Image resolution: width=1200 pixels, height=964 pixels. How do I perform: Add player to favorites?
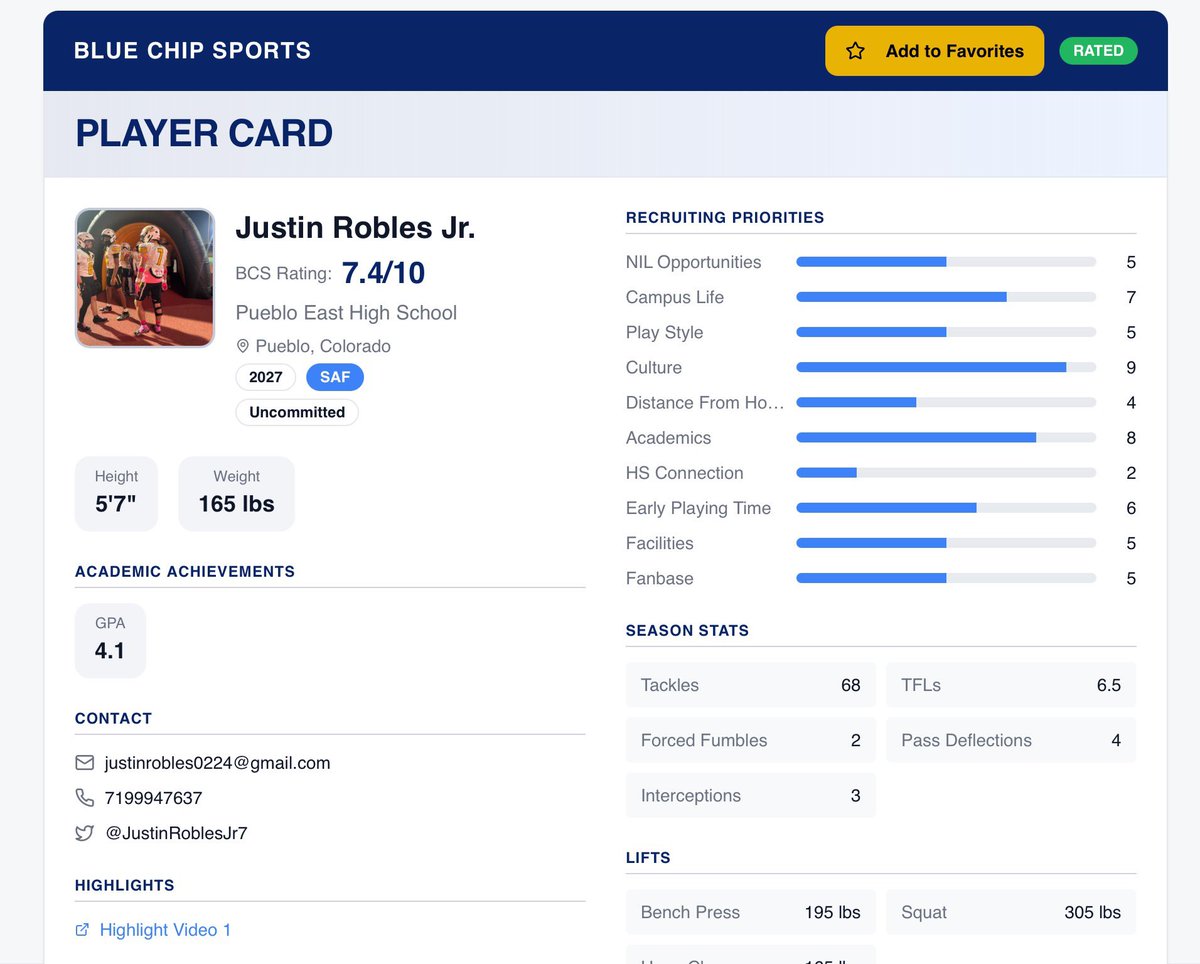[x=934, y=51]
